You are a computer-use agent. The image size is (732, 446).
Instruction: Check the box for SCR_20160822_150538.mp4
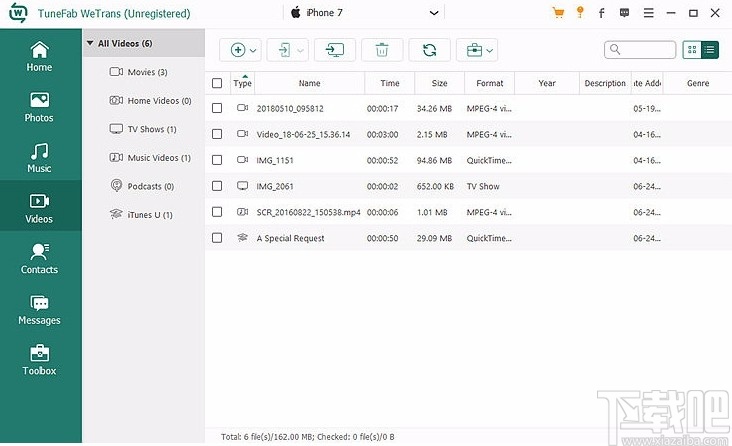coord(217,212)
